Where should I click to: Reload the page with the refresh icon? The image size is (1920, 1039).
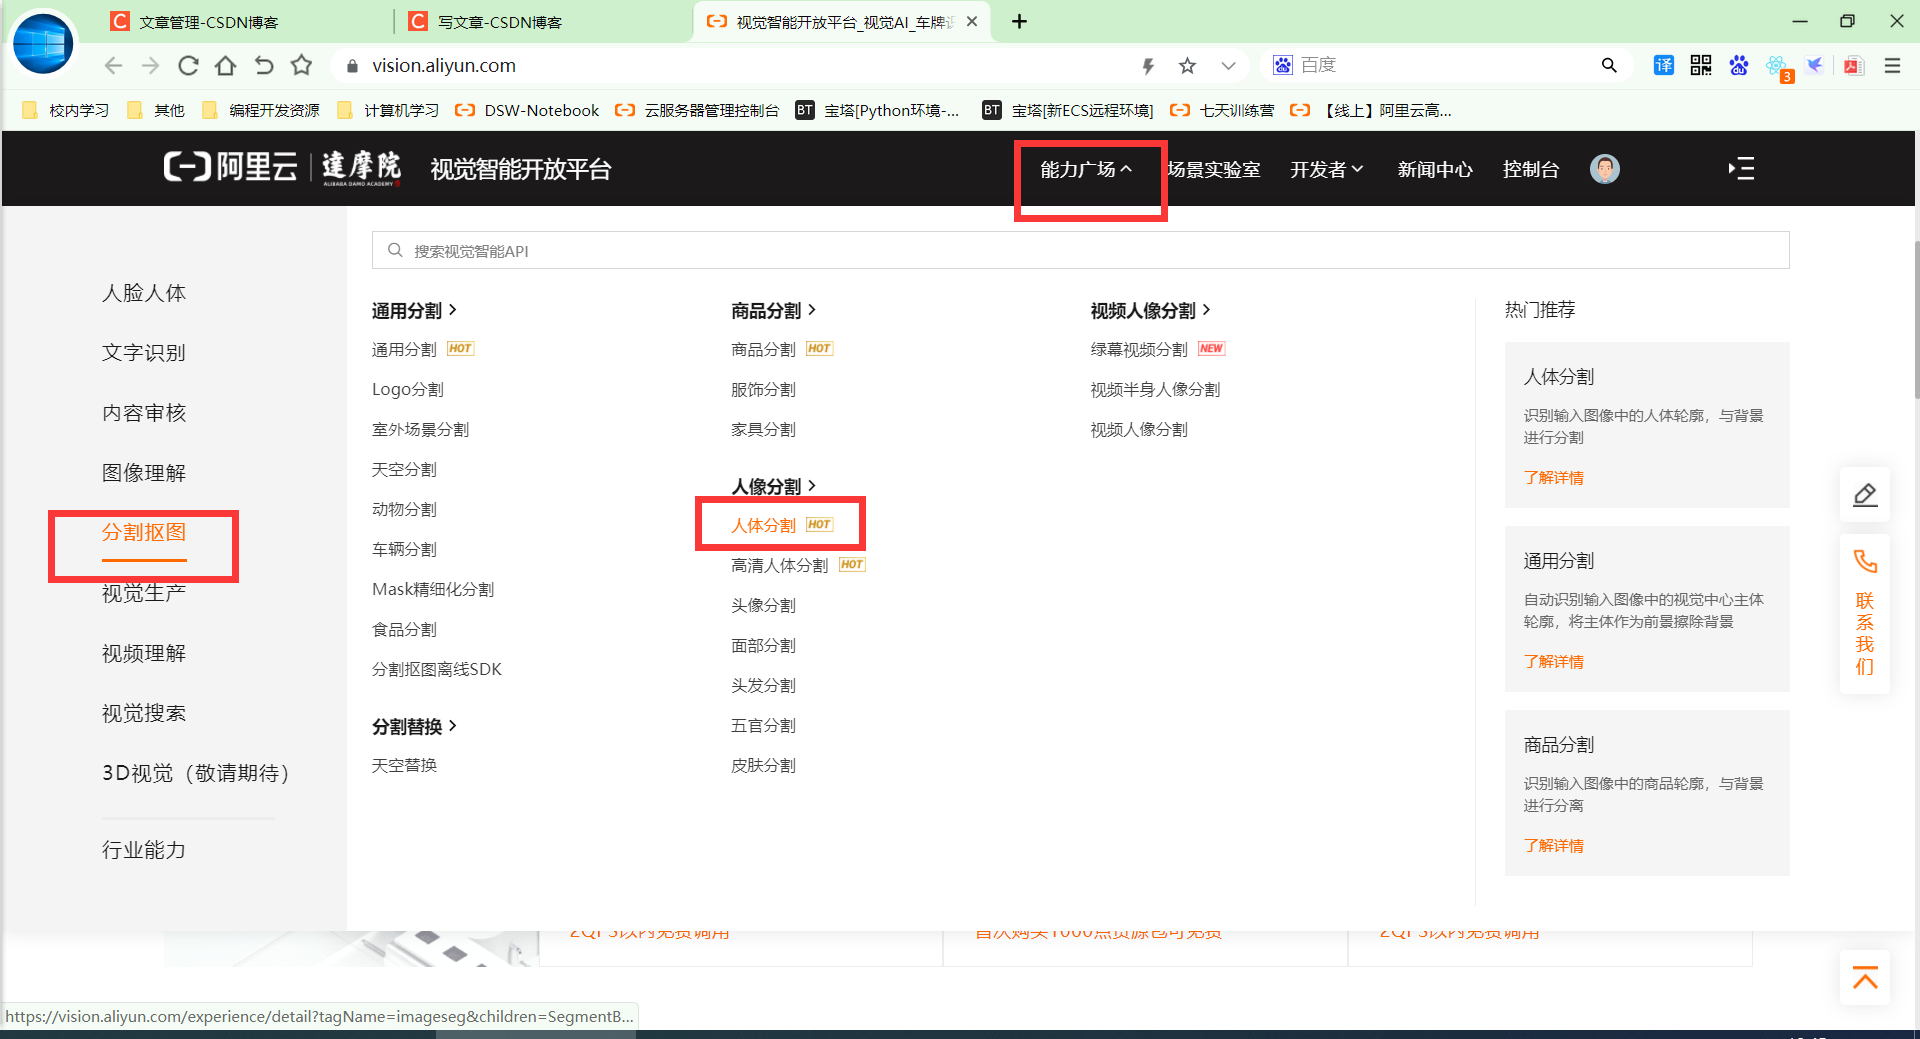tap(188, 66)
